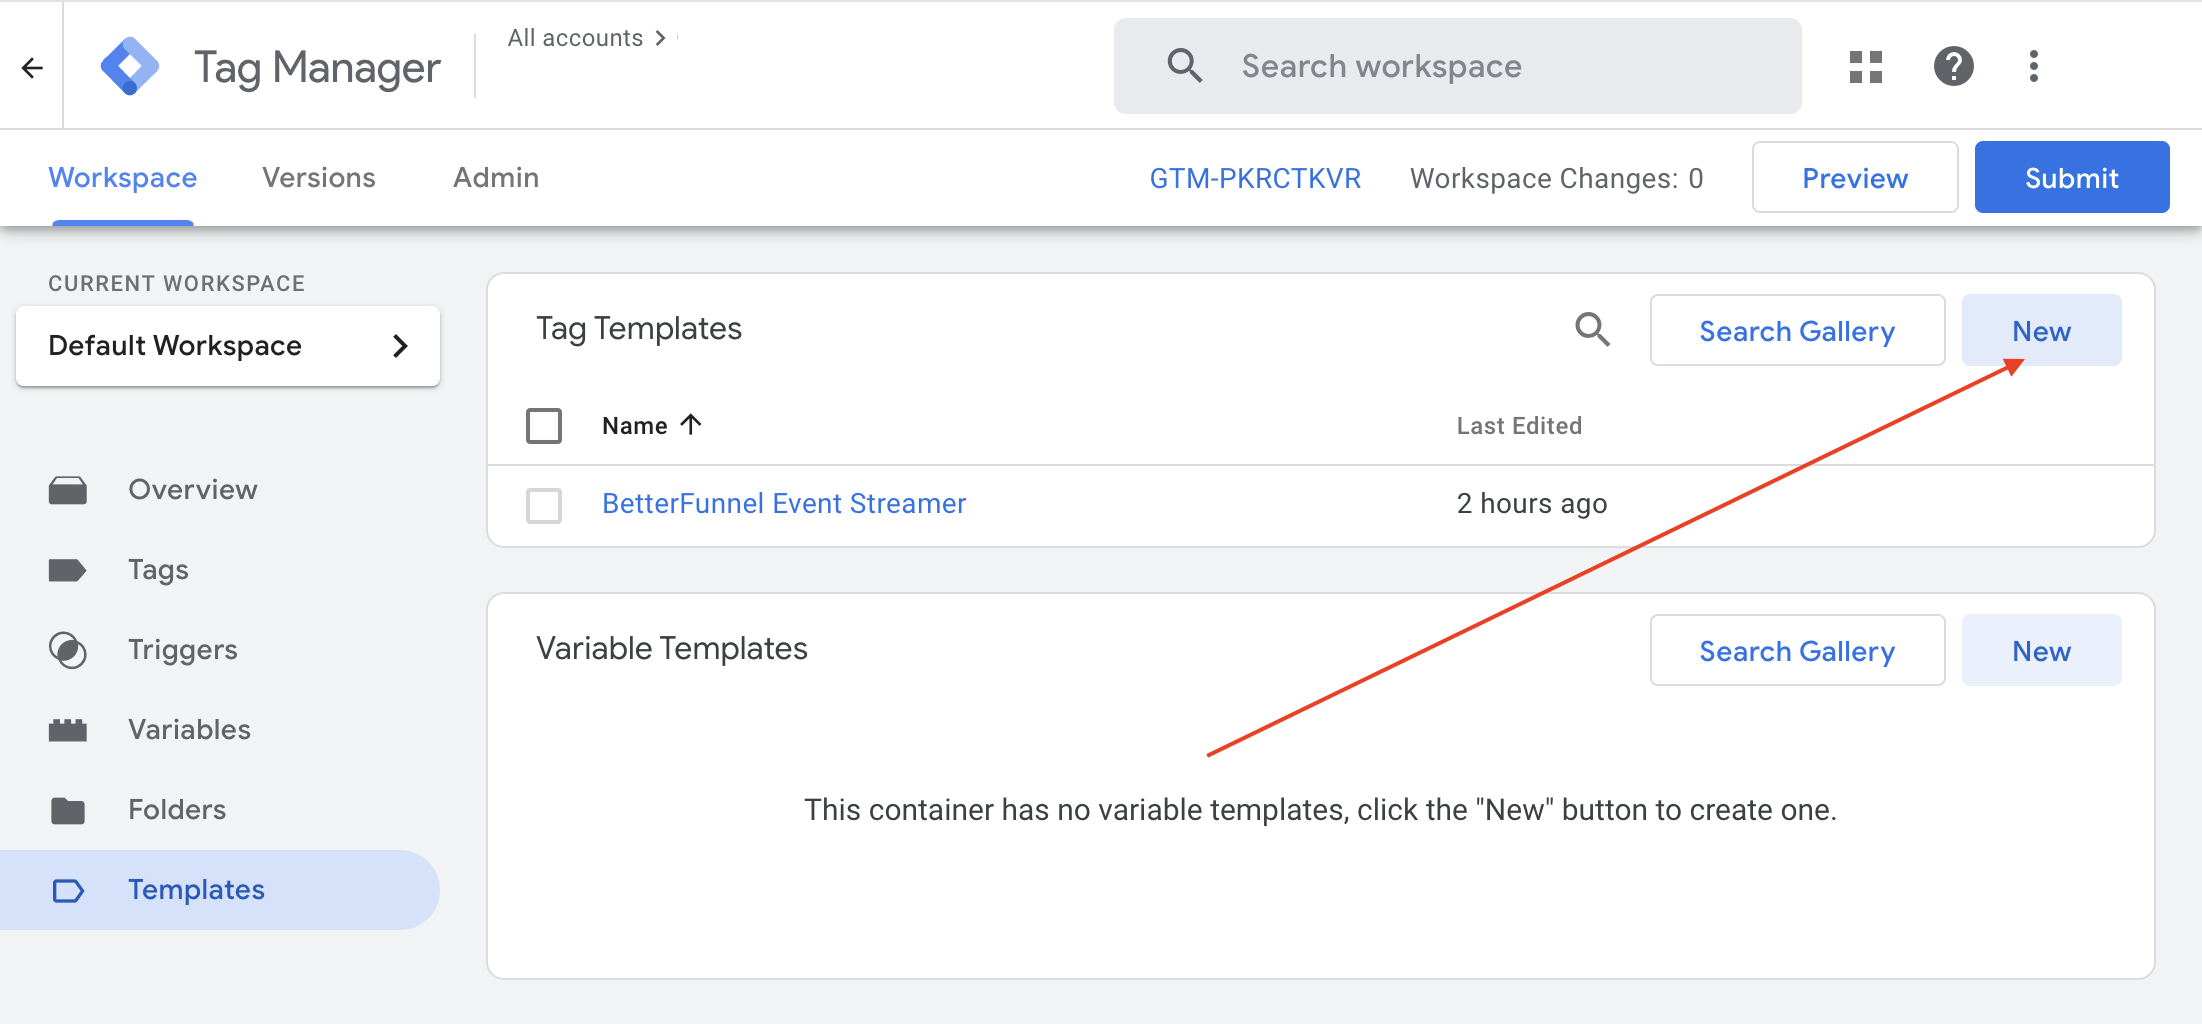This screenshot has width=2202, height=1024.
Task: Click the blue Submit button
Action: click(x=2071, y=178)
